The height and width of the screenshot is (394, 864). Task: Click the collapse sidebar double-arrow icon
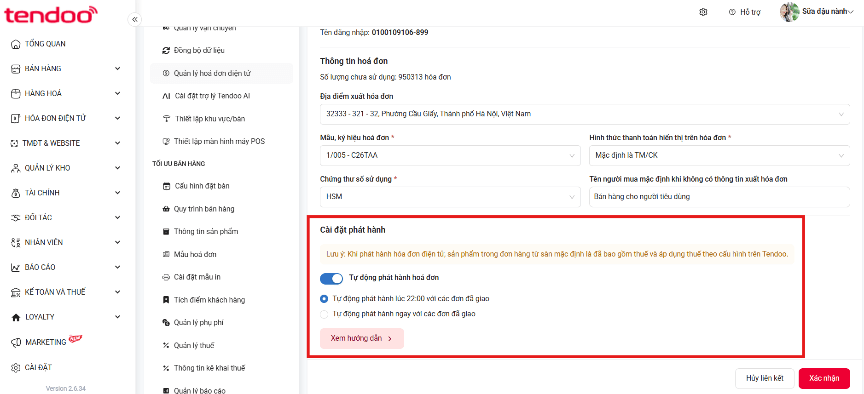[134, 19]
